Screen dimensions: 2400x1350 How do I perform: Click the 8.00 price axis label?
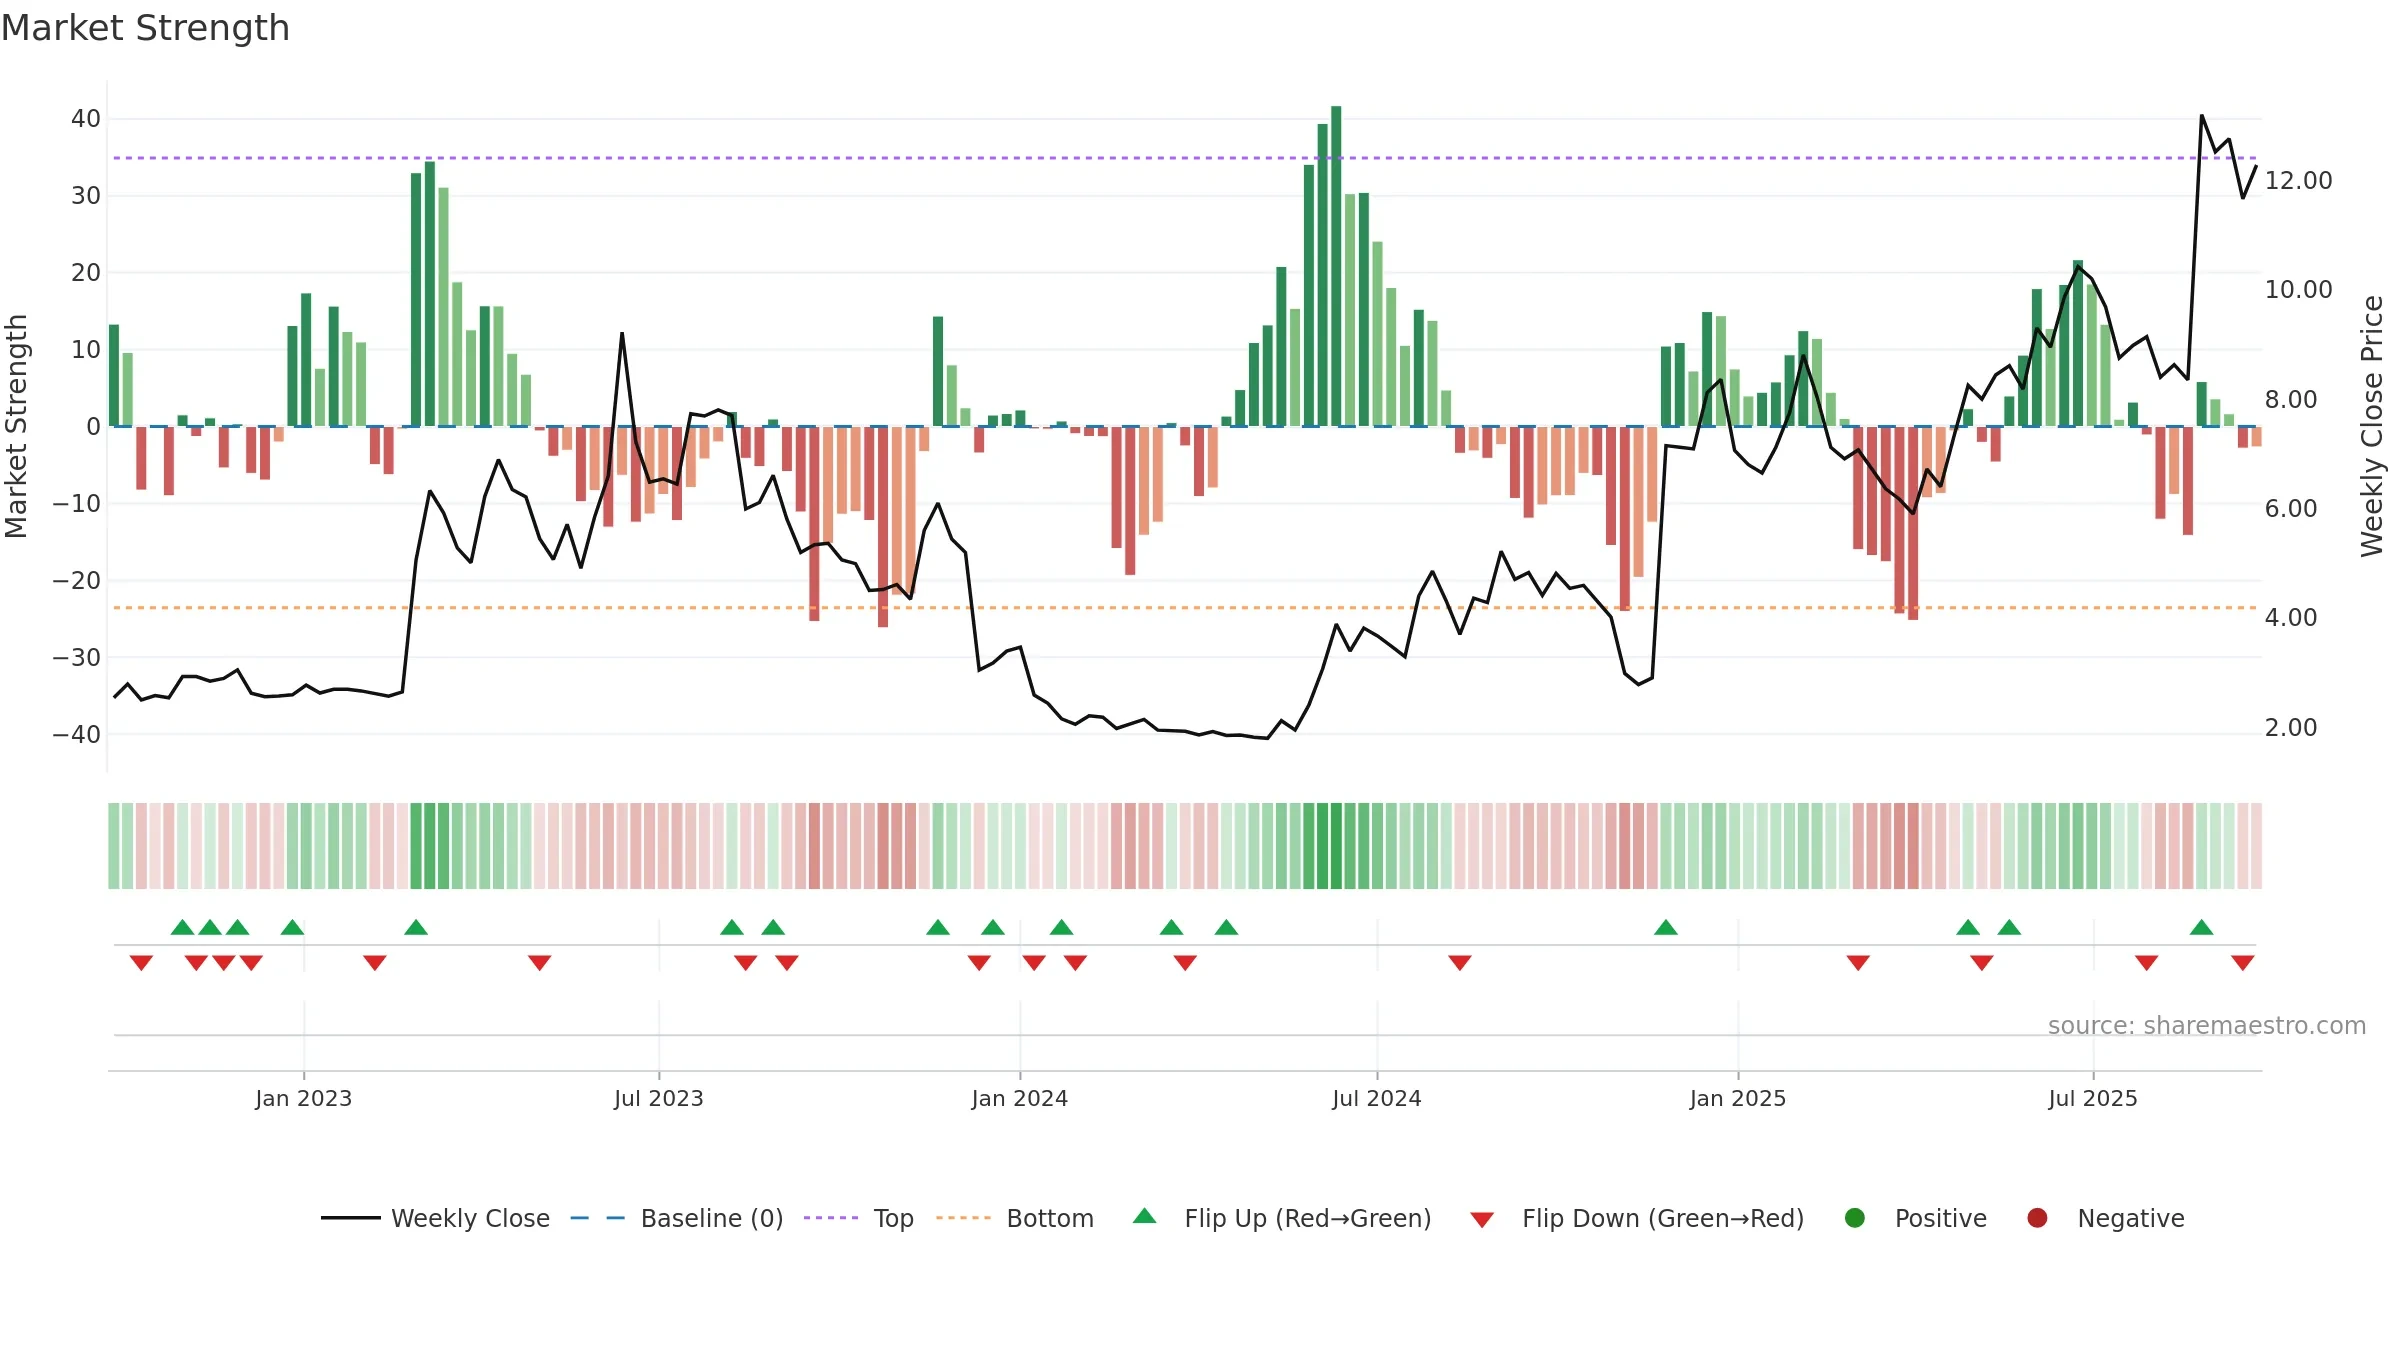(x=2291, y=399)
